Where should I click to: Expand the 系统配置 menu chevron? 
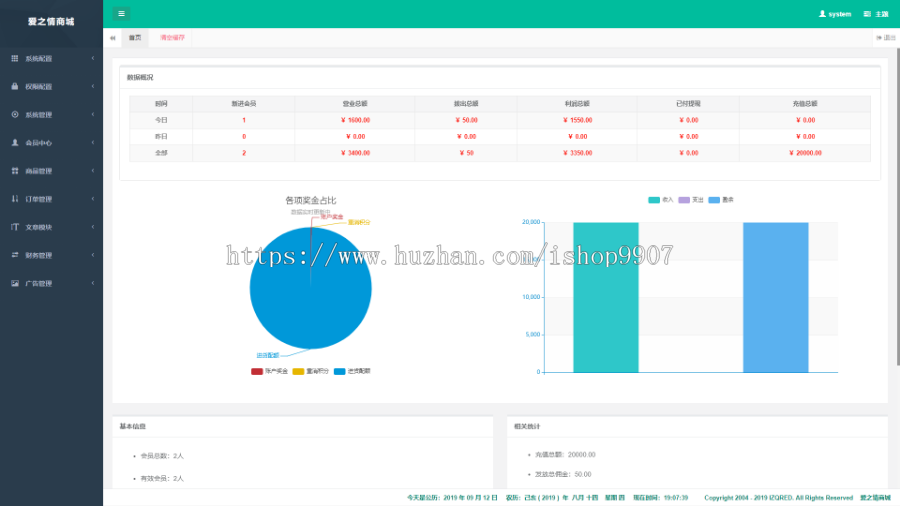click(92, 59)
